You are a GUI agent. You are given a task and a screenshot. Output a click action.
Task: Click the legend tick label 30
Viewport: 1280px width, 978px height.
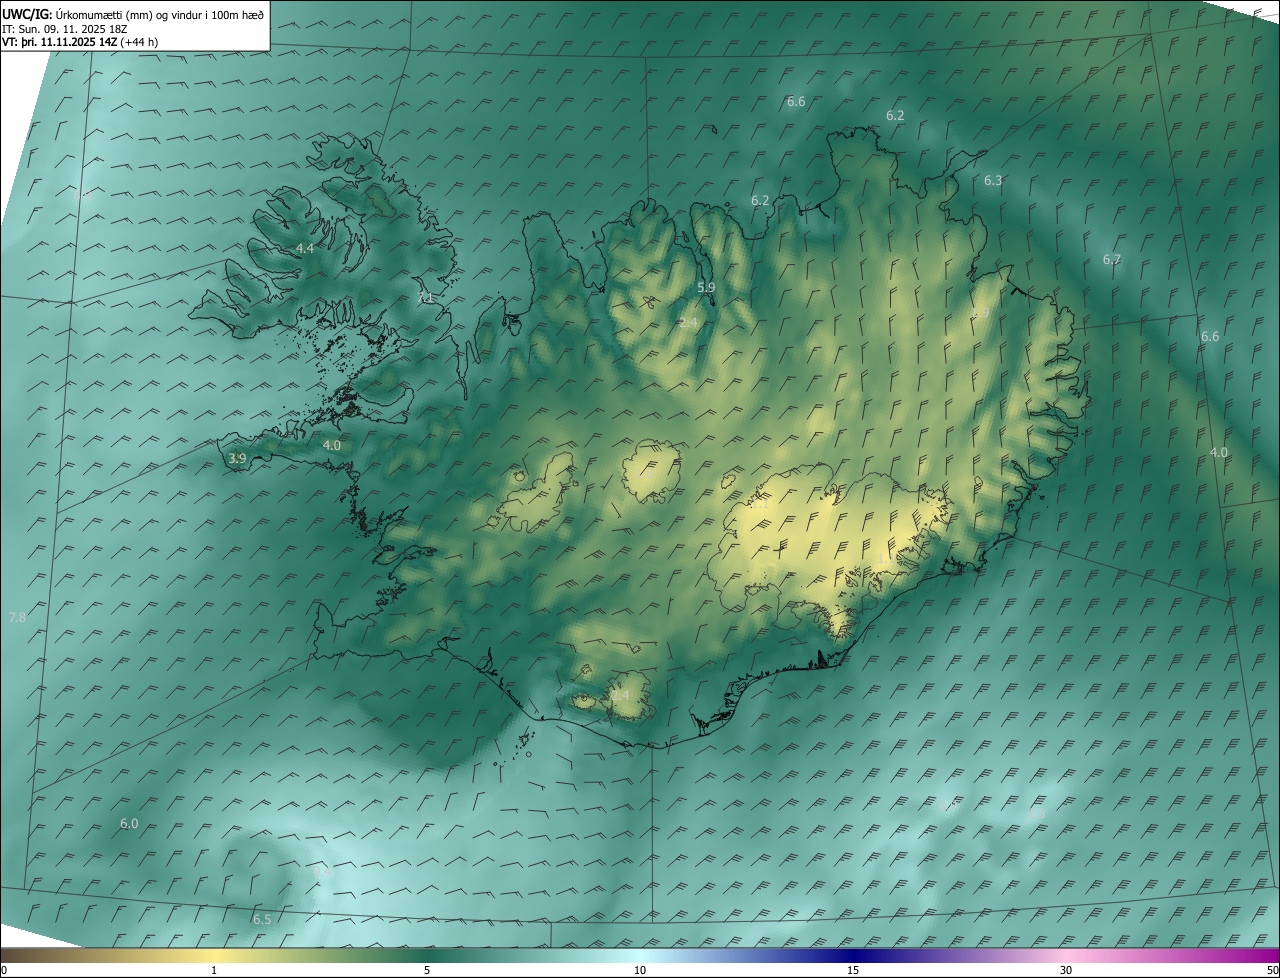1066,971
